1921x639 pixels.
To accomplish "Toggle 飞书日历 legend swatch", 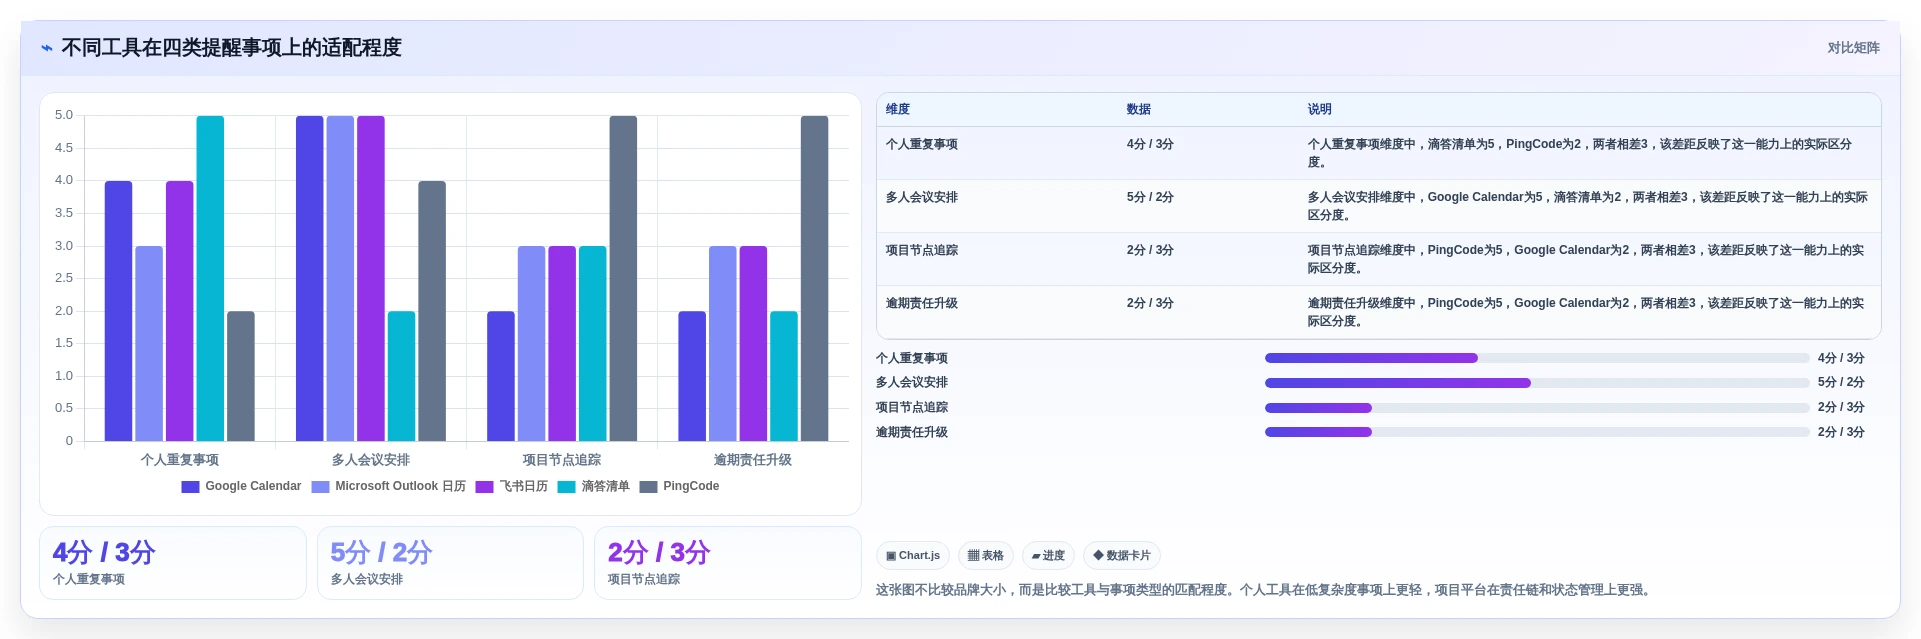I will pyautogui.click(x=485, y=487).
